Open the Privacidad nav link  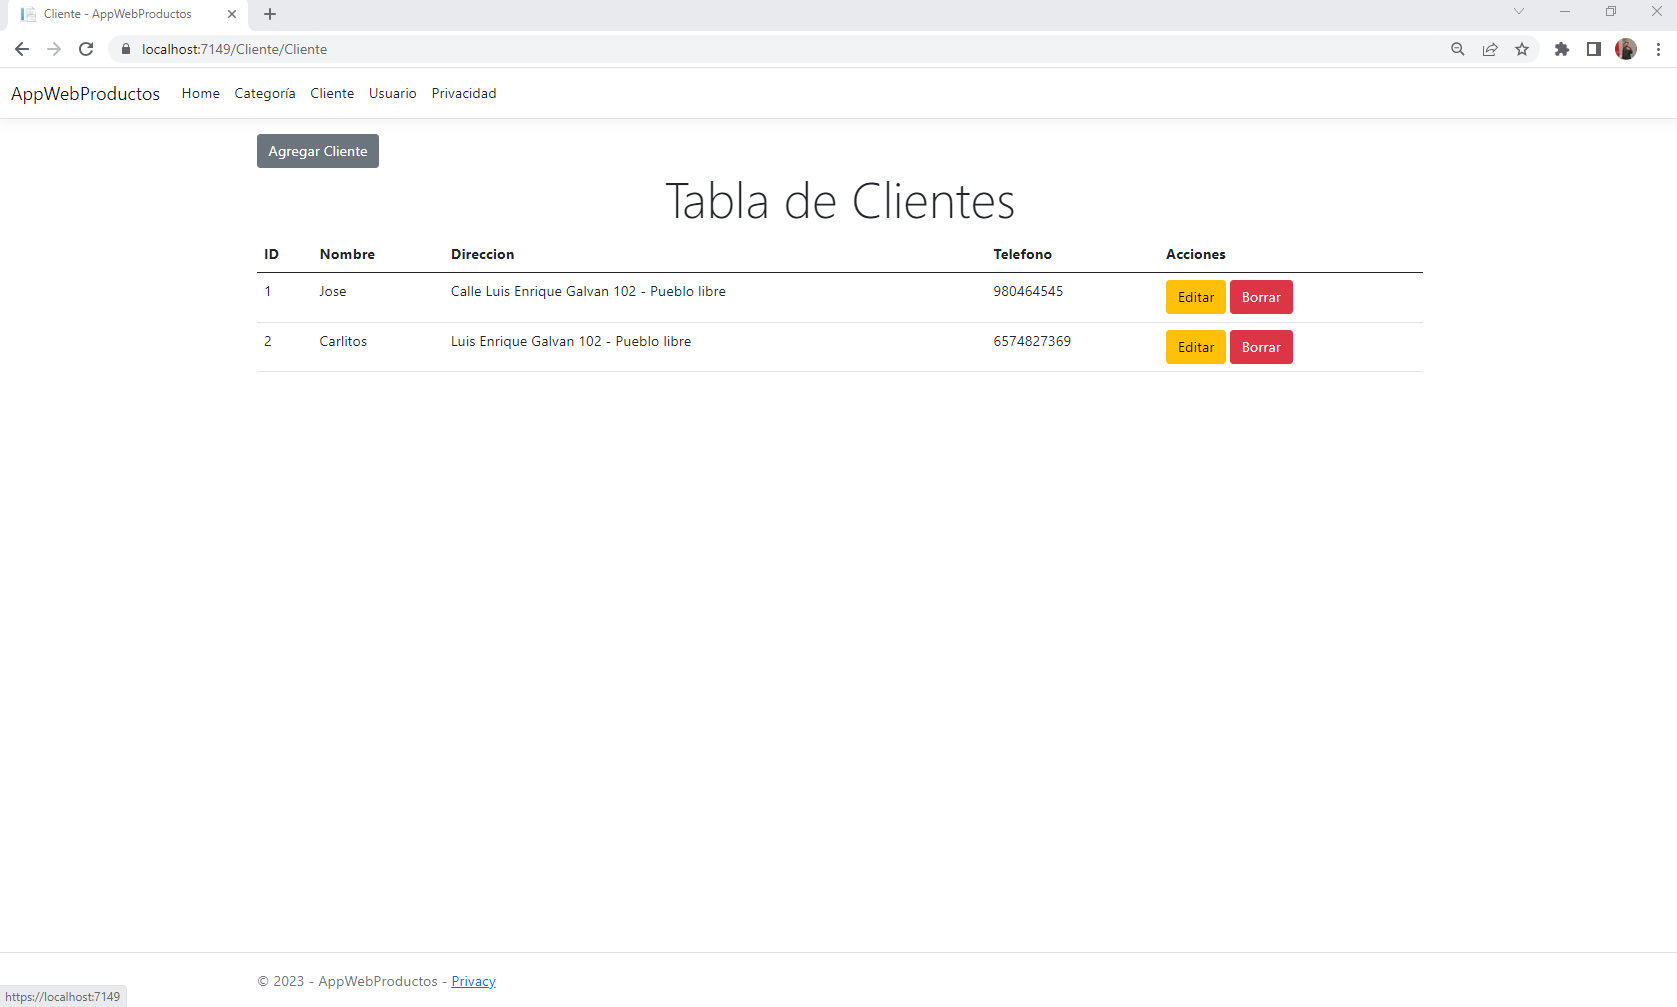464,93
